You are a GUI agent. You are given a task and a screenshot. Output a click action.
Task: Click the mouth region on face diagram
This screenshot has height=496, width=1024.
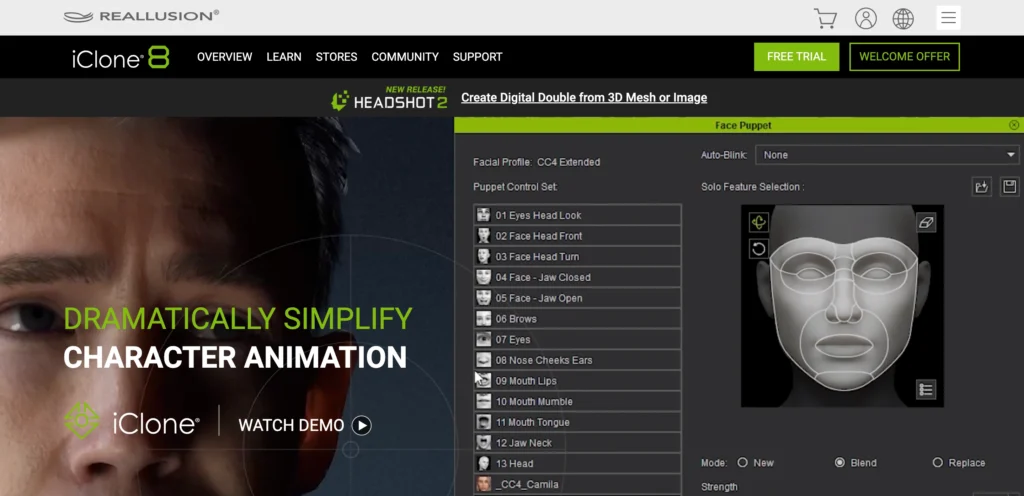click(x=843, y=345)
